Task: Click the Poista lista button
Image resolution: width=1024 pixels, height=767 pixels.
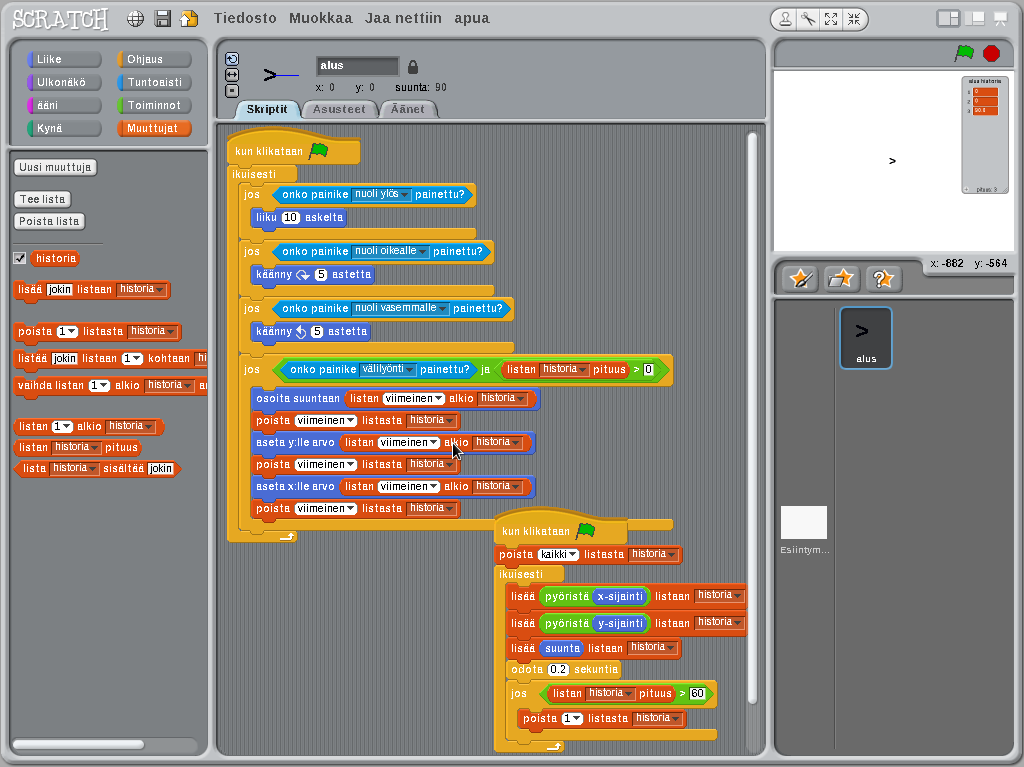Action: 49,221
